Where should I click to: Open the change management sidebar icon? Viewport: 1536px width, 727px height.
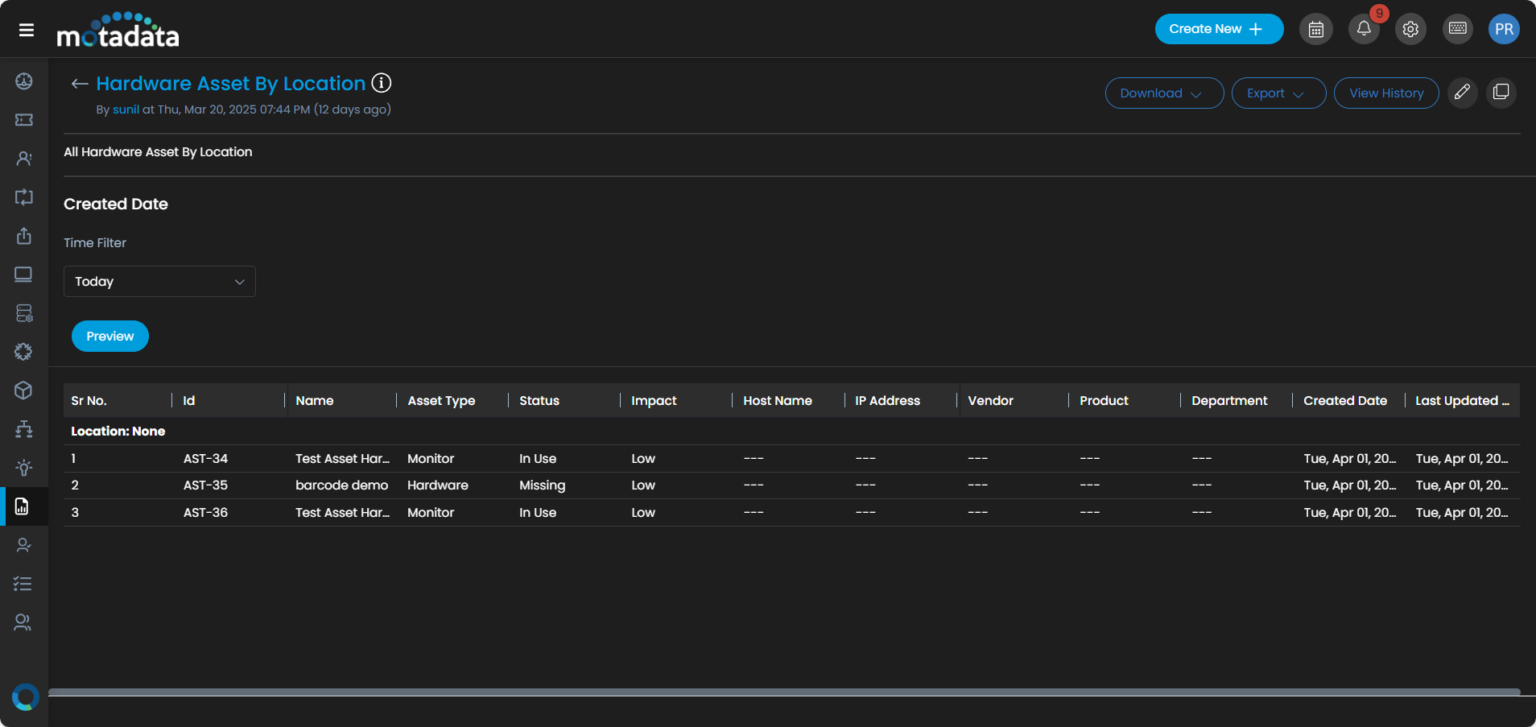click(x=24, y=197)
